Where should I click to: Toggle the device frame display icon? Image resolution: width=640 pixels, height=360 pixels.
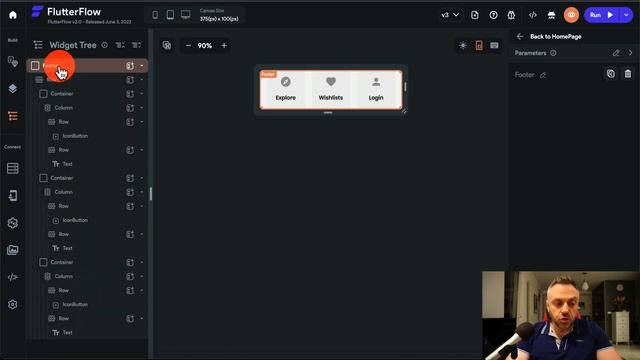coord(479,45)
